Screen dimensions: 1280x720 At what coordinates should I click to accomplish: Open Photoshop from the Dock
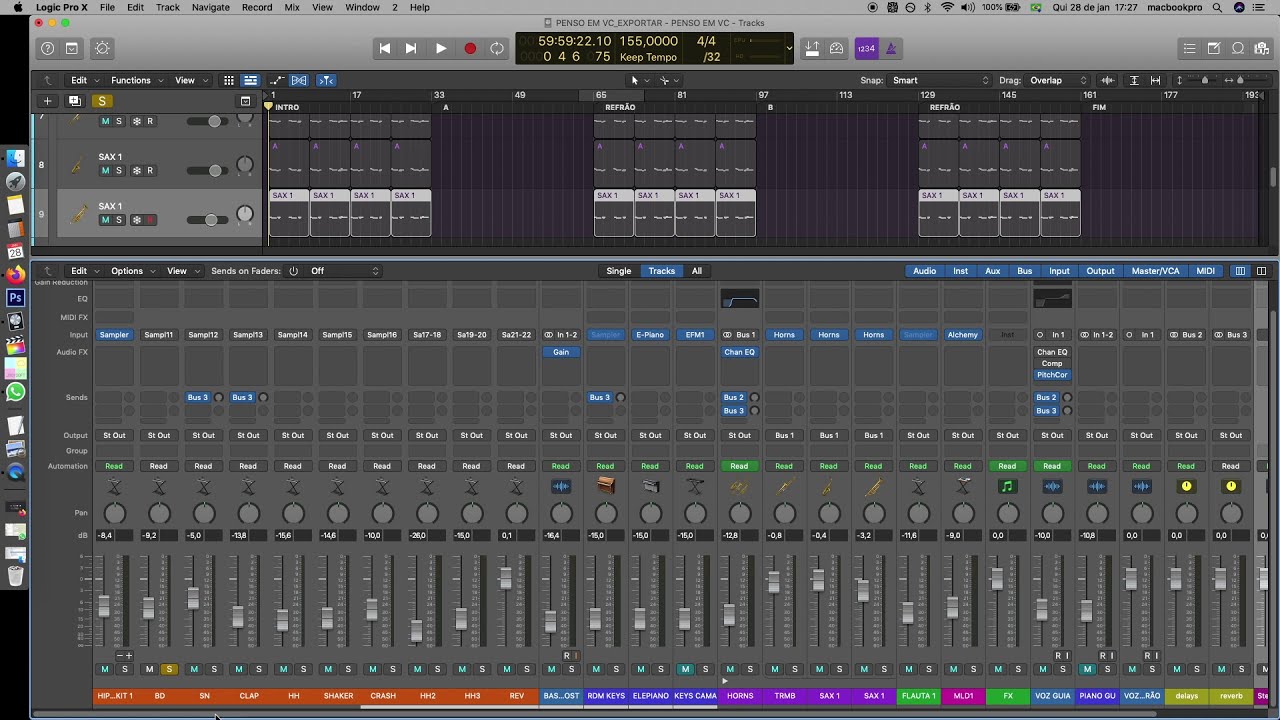click(x=15, y=297)
